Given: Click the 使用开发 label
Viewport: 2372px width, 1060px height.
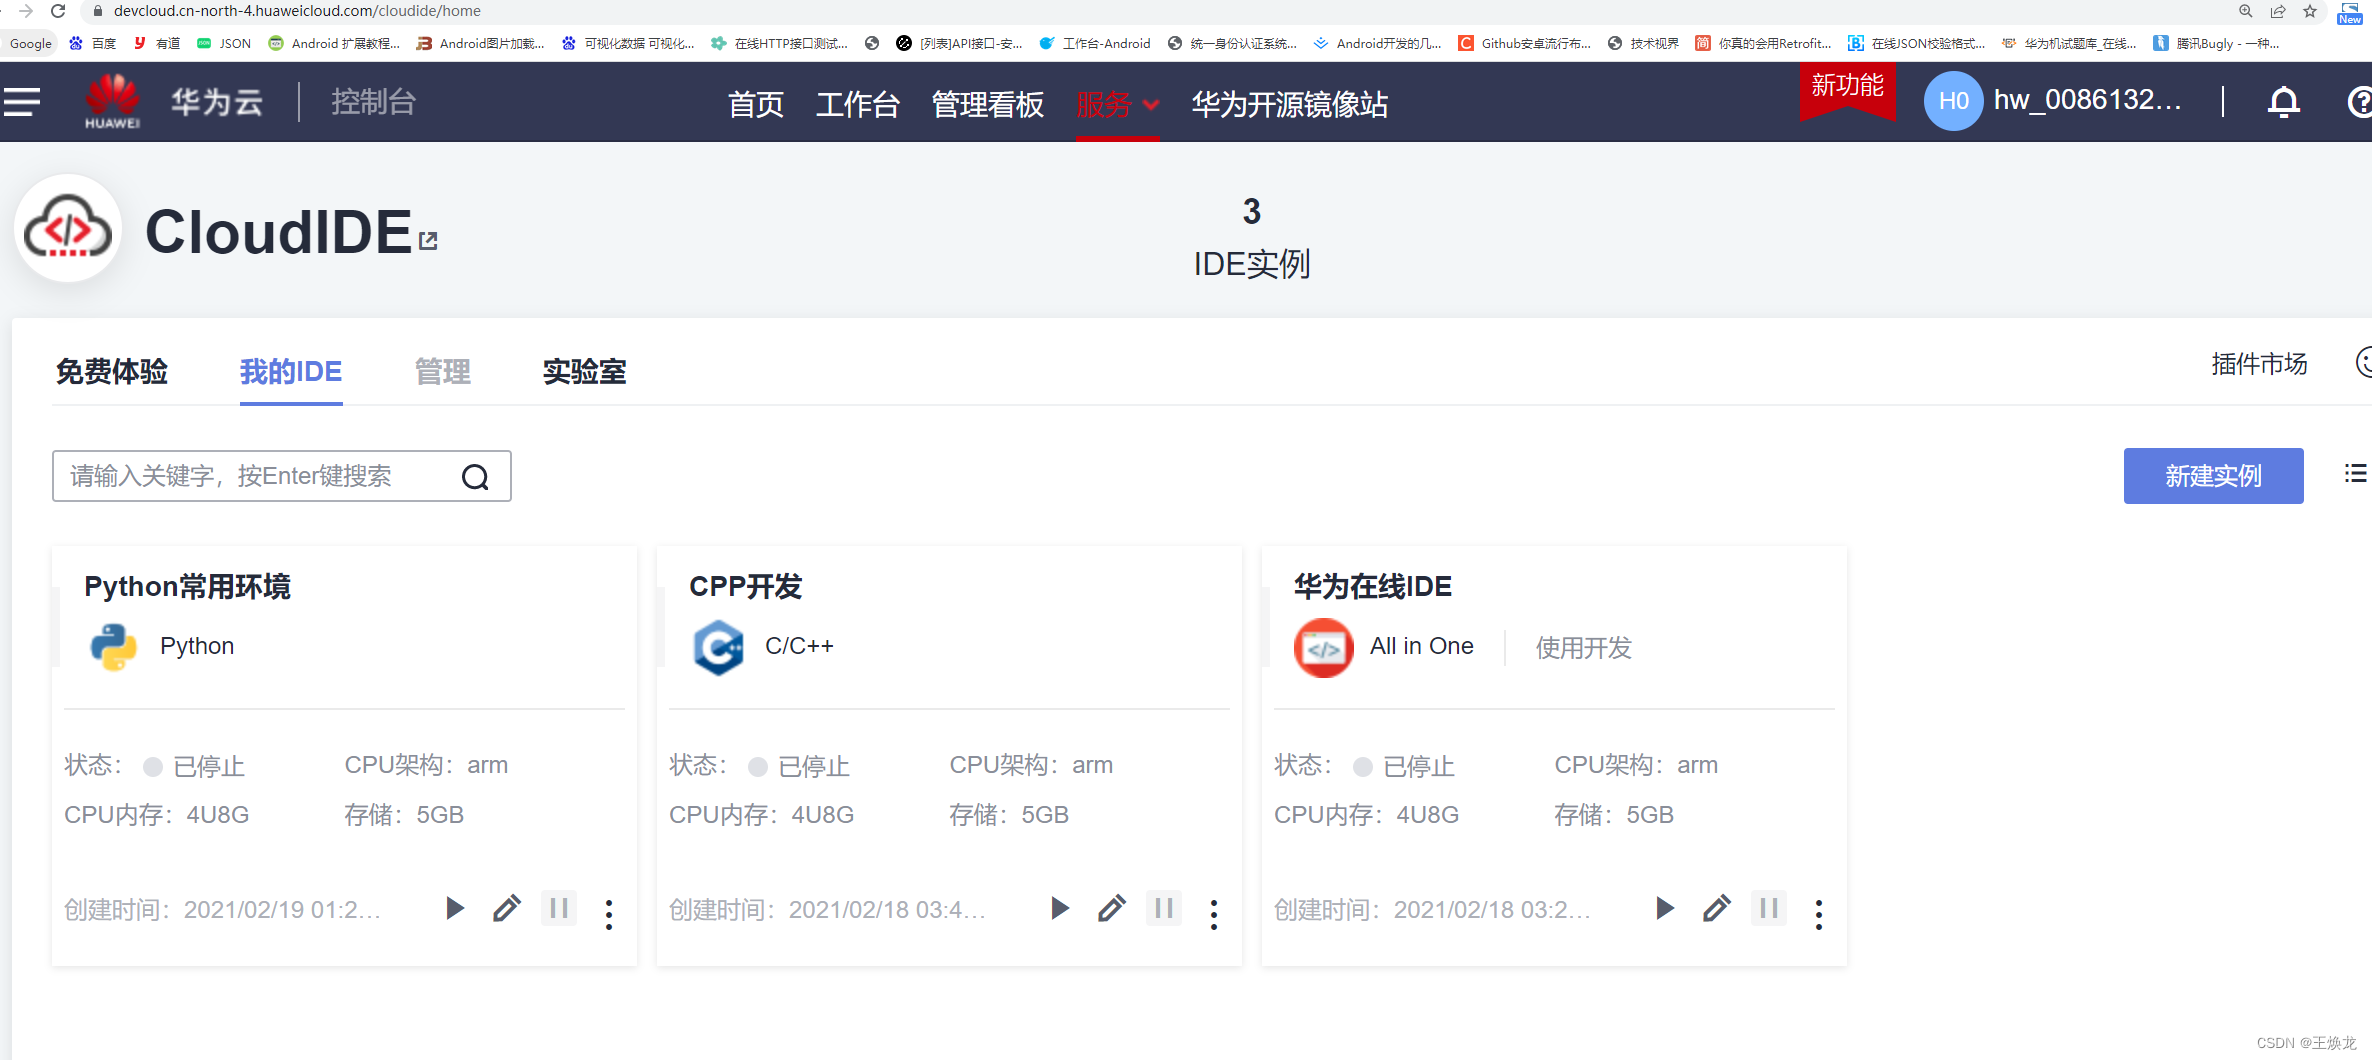Looking at the screenshot, I should (x=1584, y=648).
